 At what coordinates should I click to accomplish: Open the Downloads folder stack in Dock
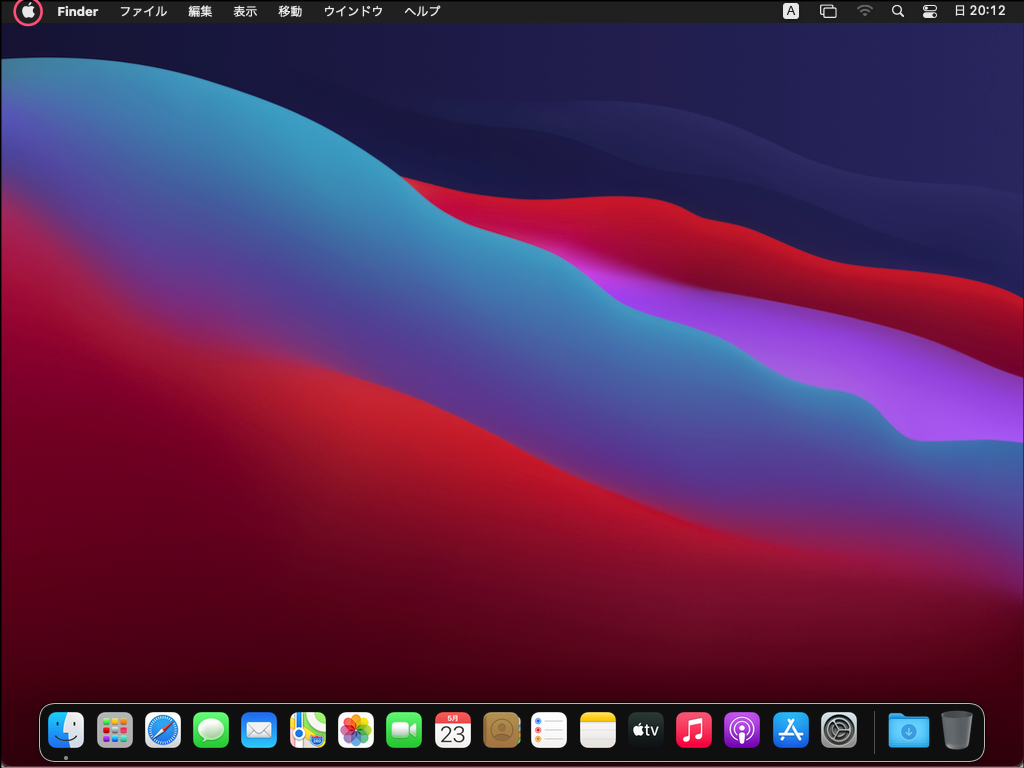[x=908, y=730]
